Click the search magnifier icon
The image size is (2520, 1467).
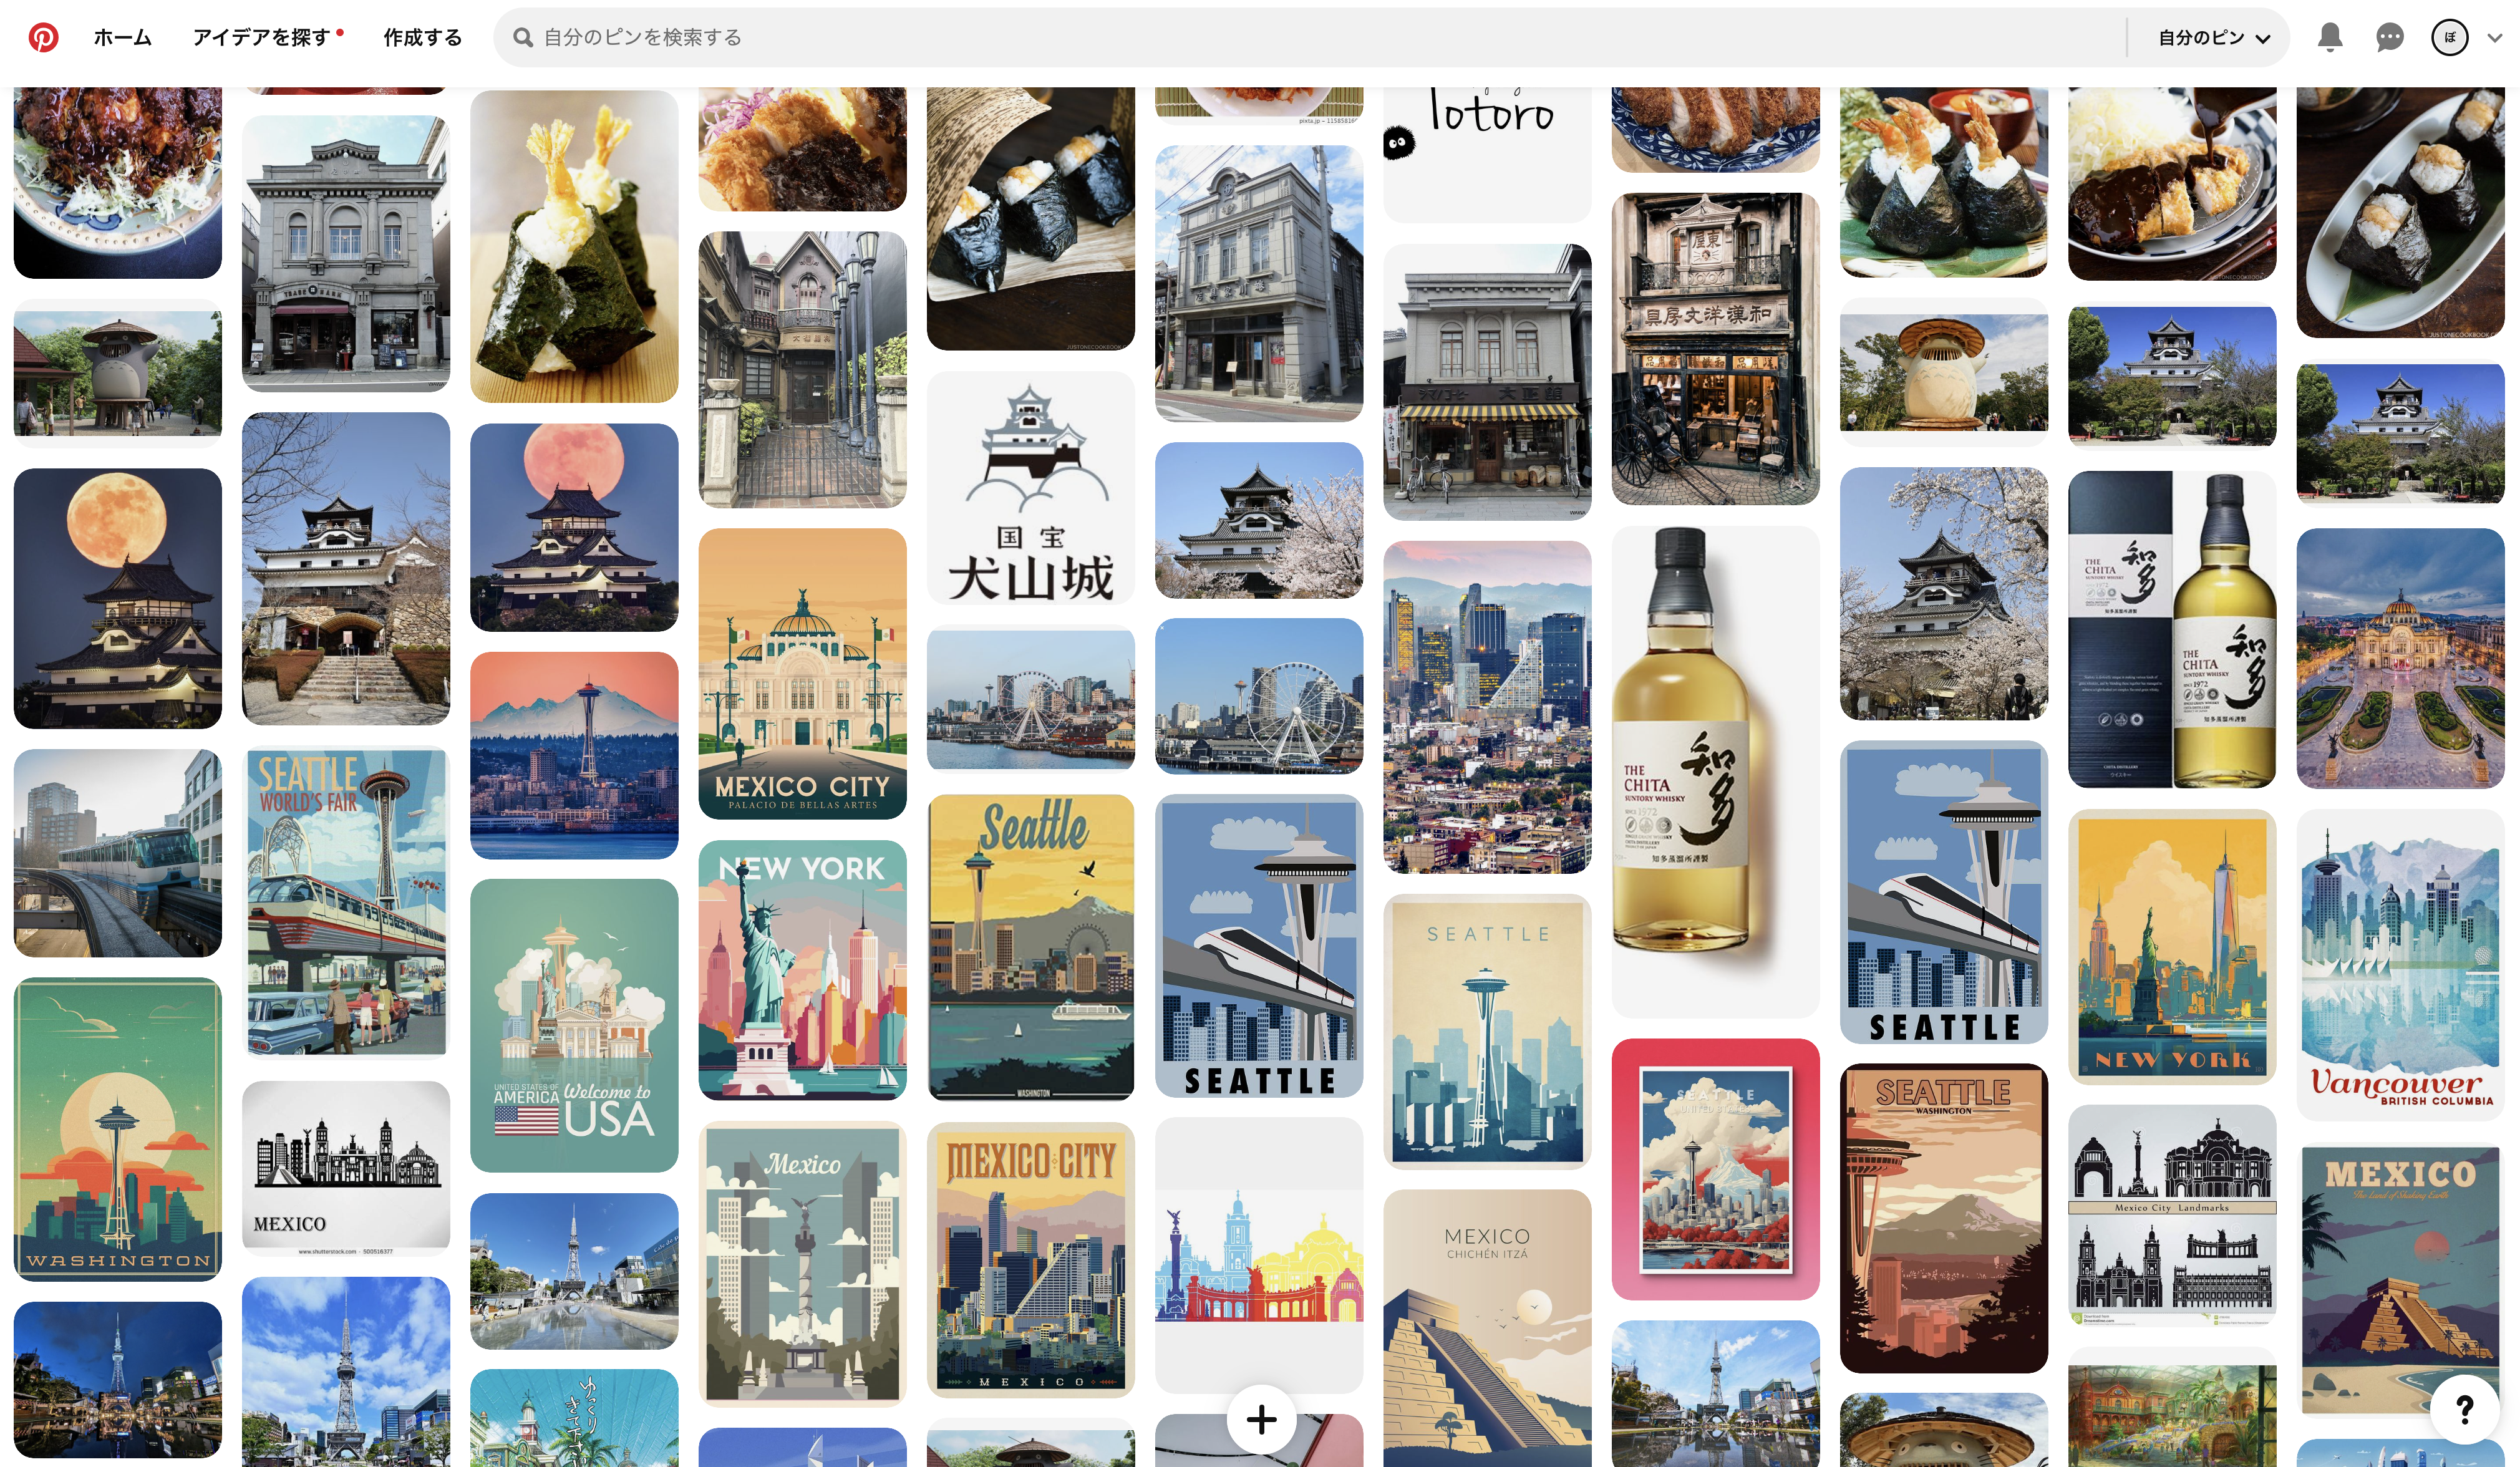522,37
